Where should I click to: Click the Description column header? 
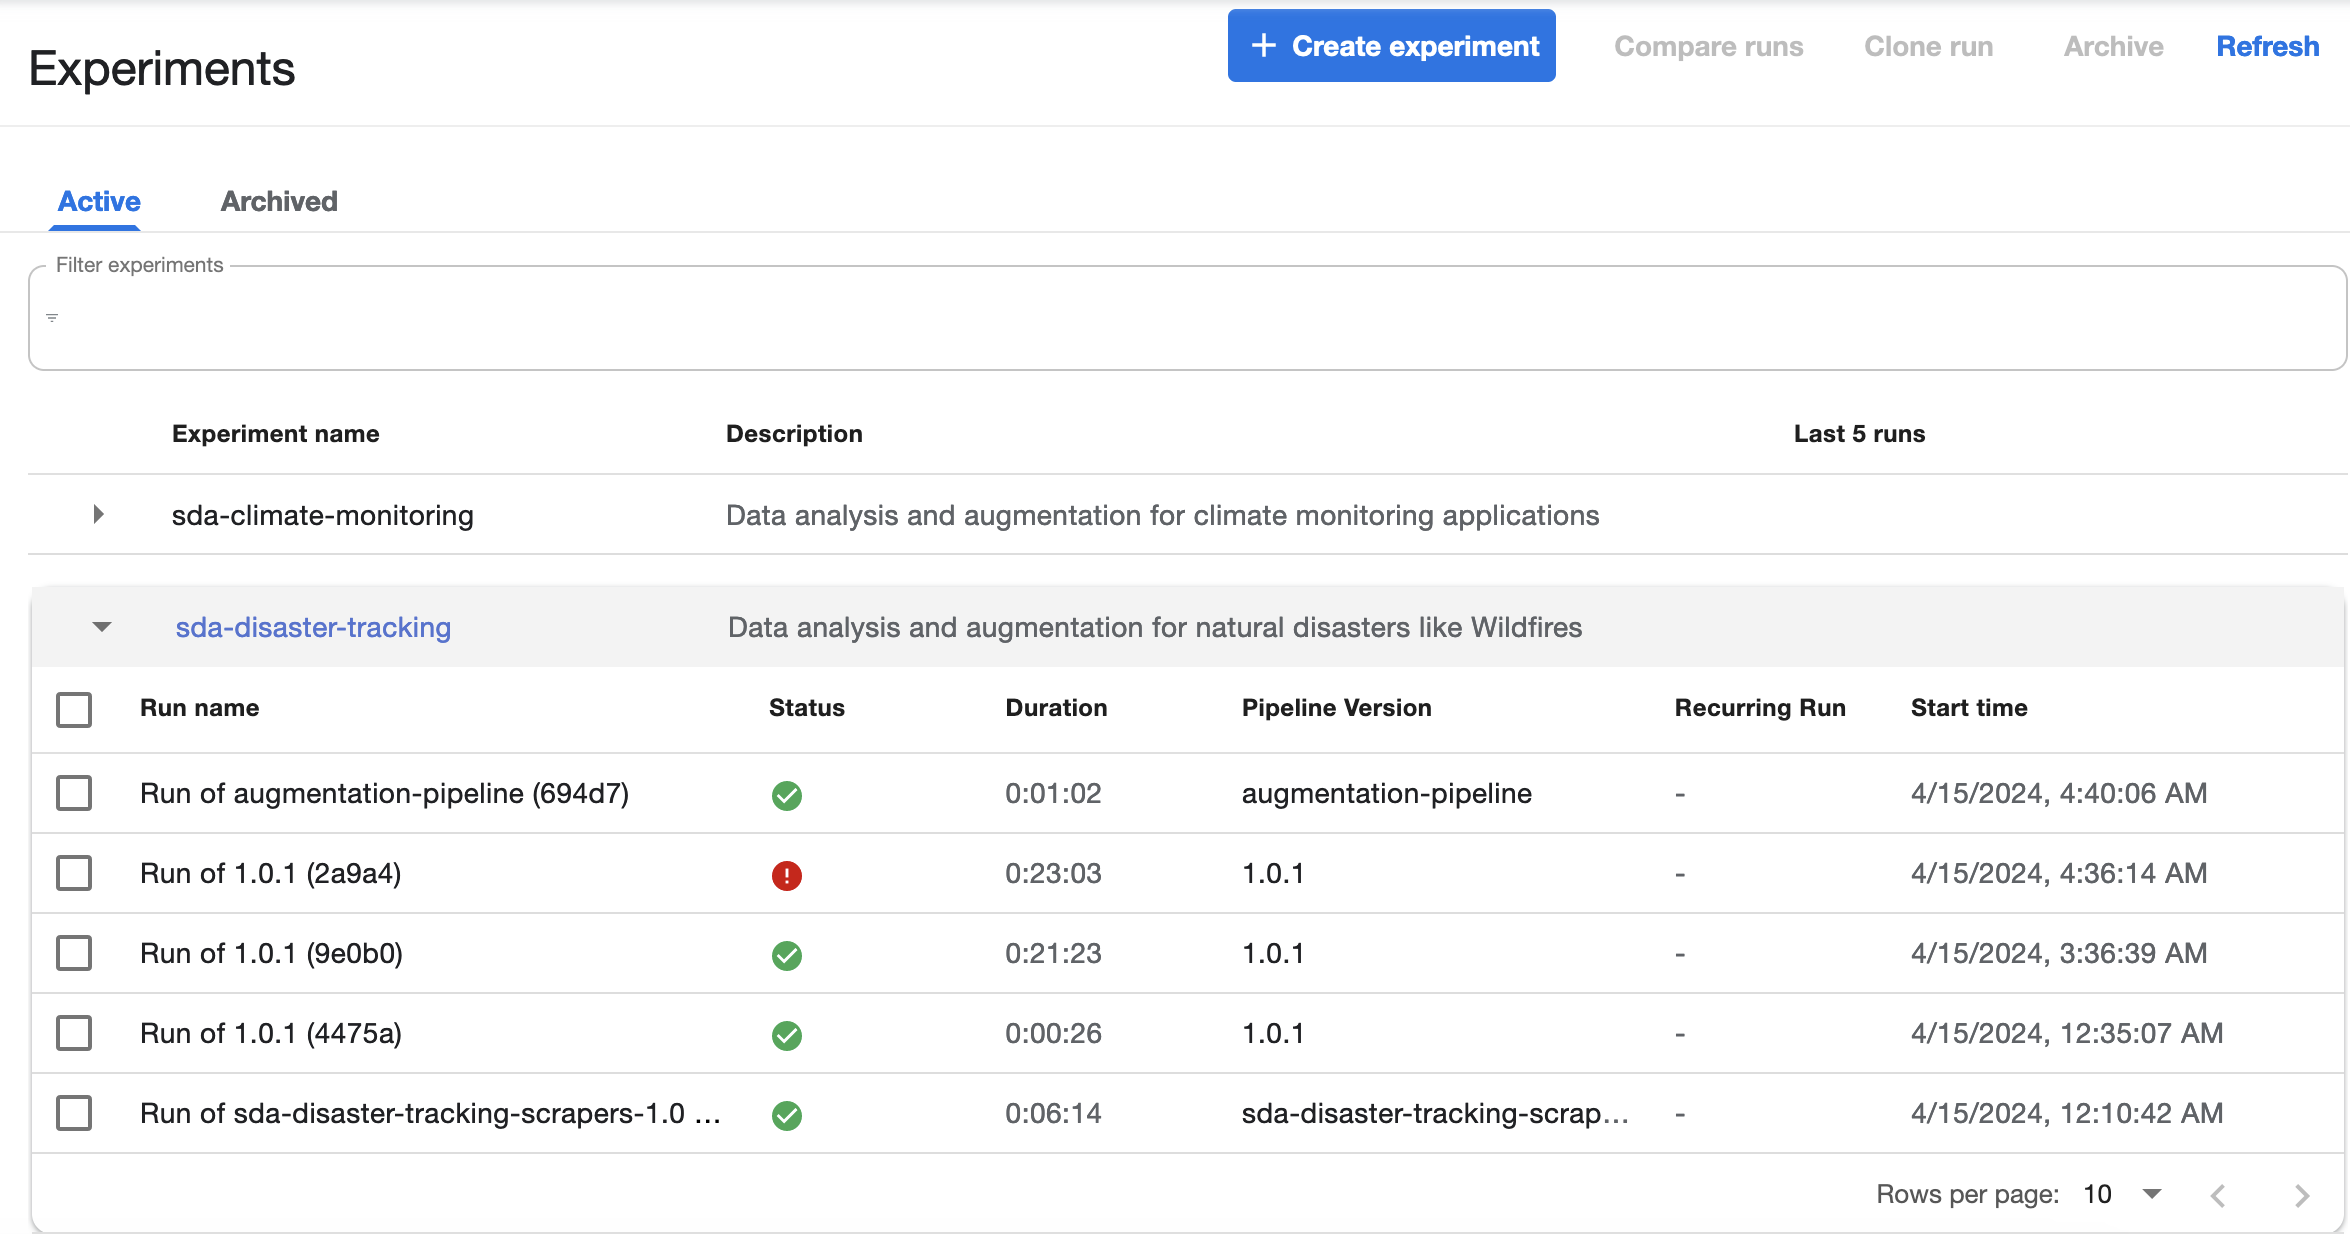pos(794,433)
